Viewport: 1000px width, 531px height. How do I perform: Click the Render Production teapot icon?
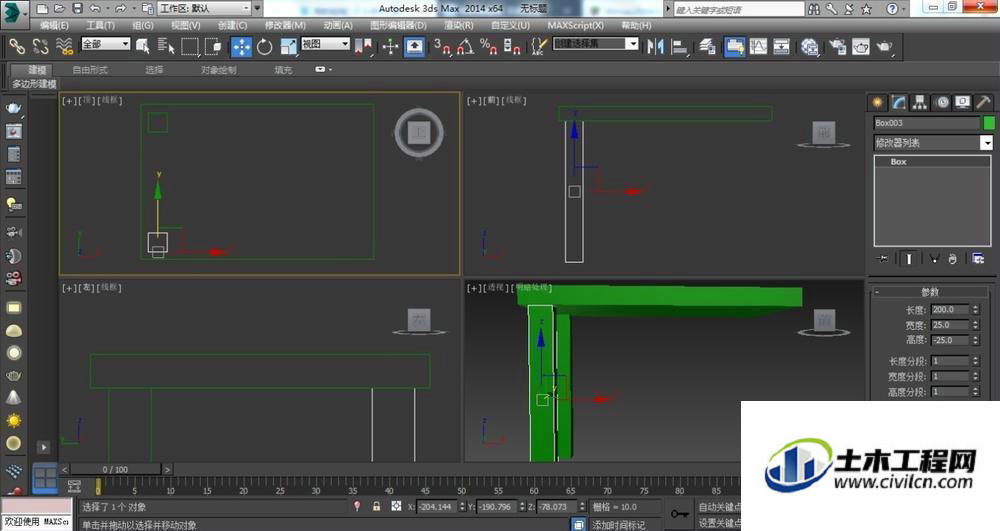click(885, 47)
